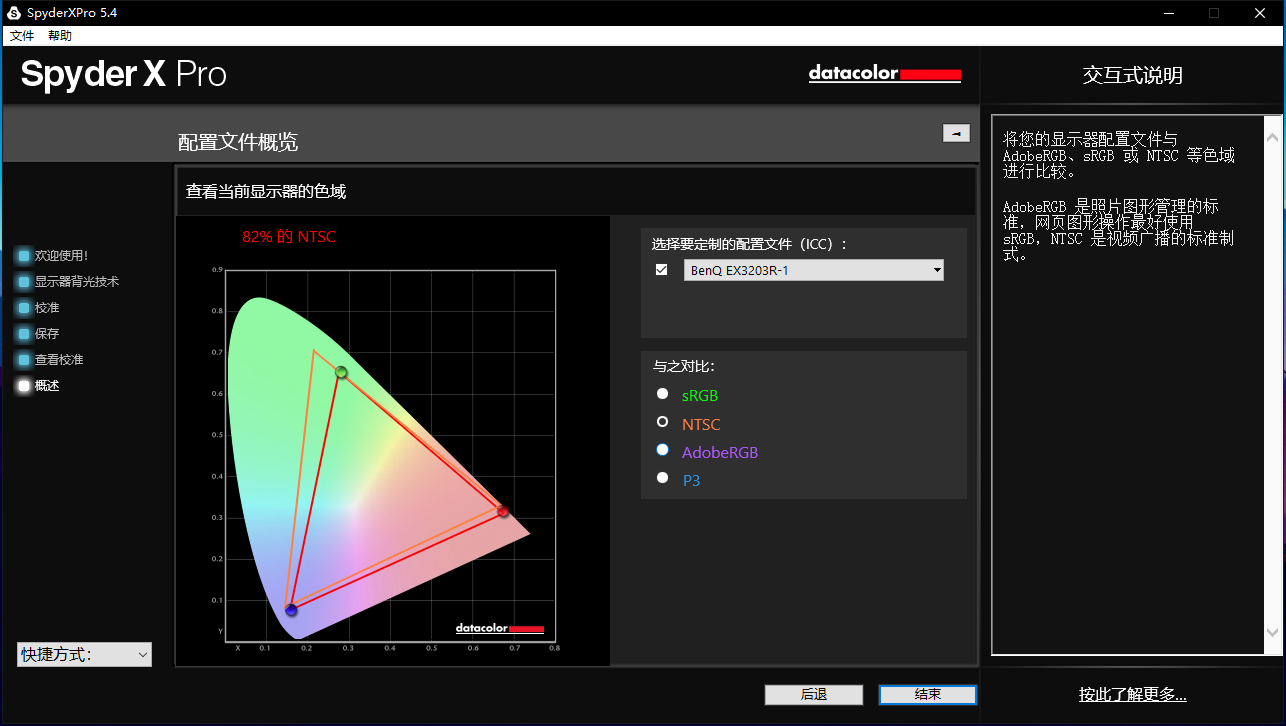Open the 按此了解更多... link
This screenshot has width=1286, height=726.
[1133, 695]
